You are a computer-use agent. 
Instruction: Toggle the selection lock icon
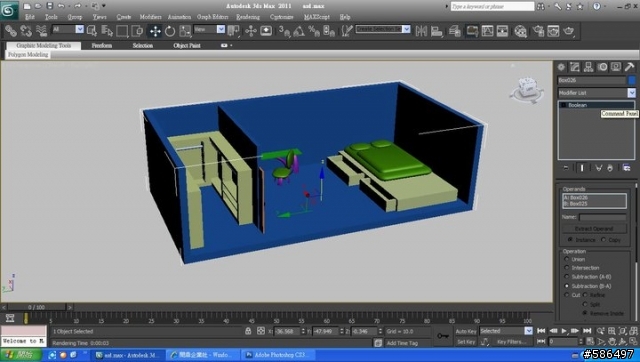[248, 331]
